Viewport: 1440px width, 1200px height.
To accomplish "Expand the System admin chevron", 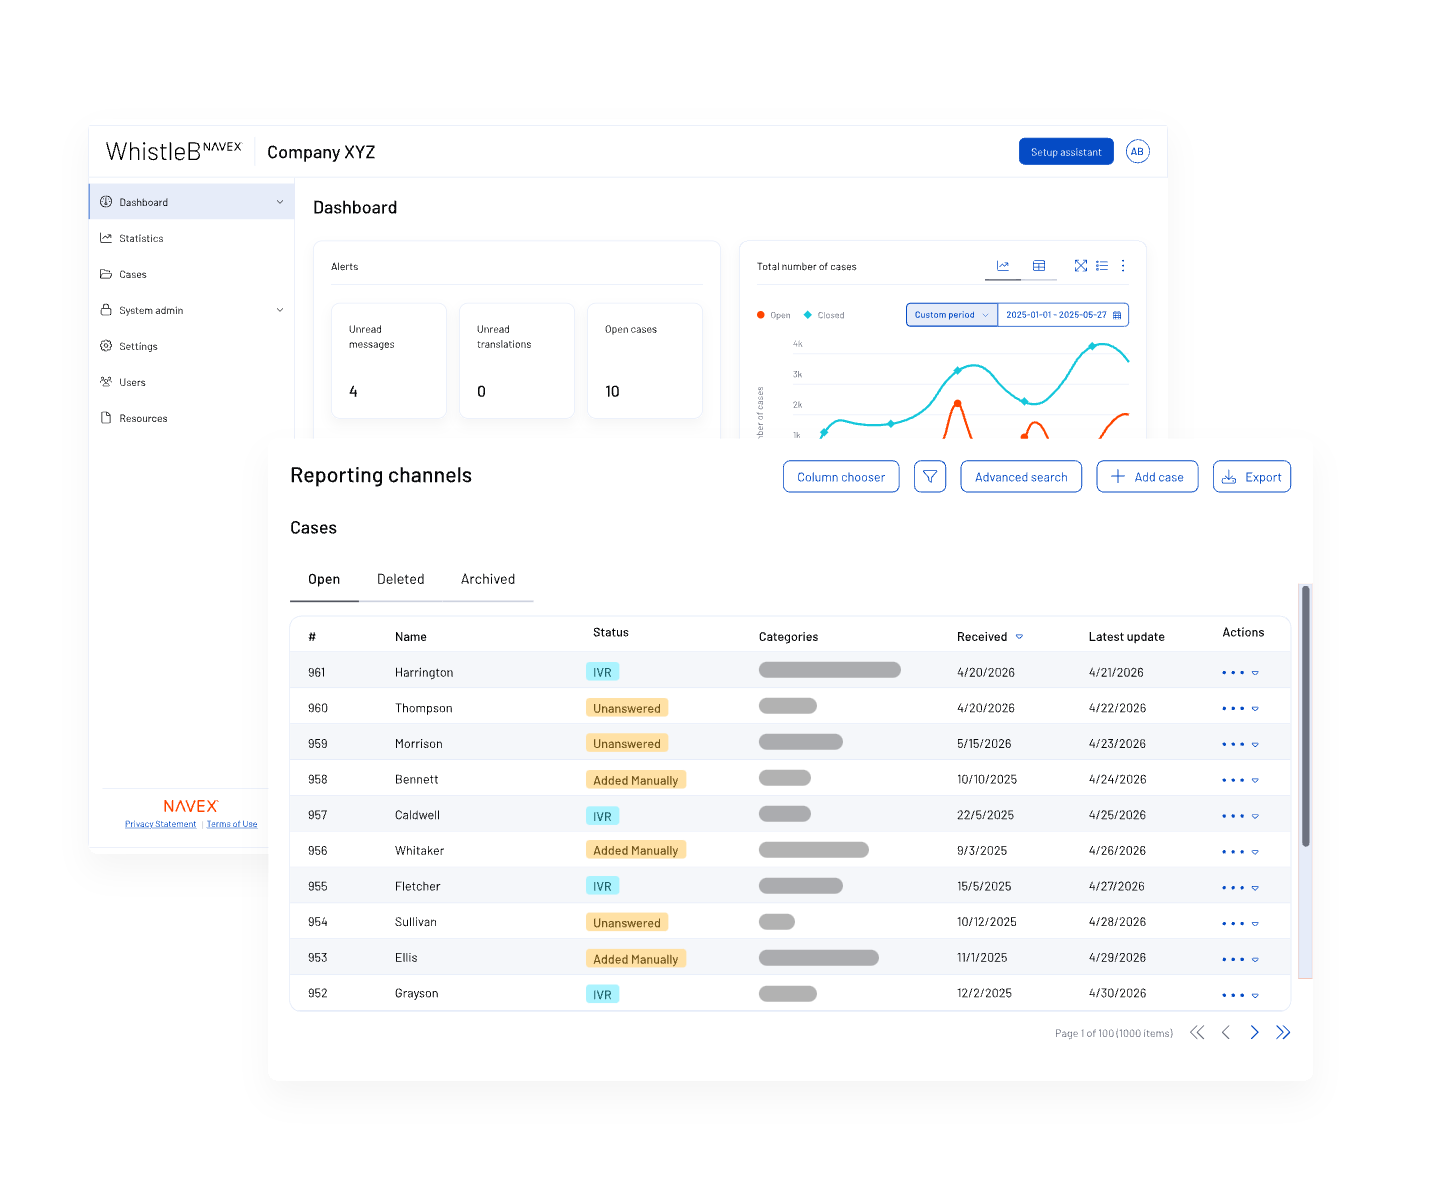I will (280, 310).
